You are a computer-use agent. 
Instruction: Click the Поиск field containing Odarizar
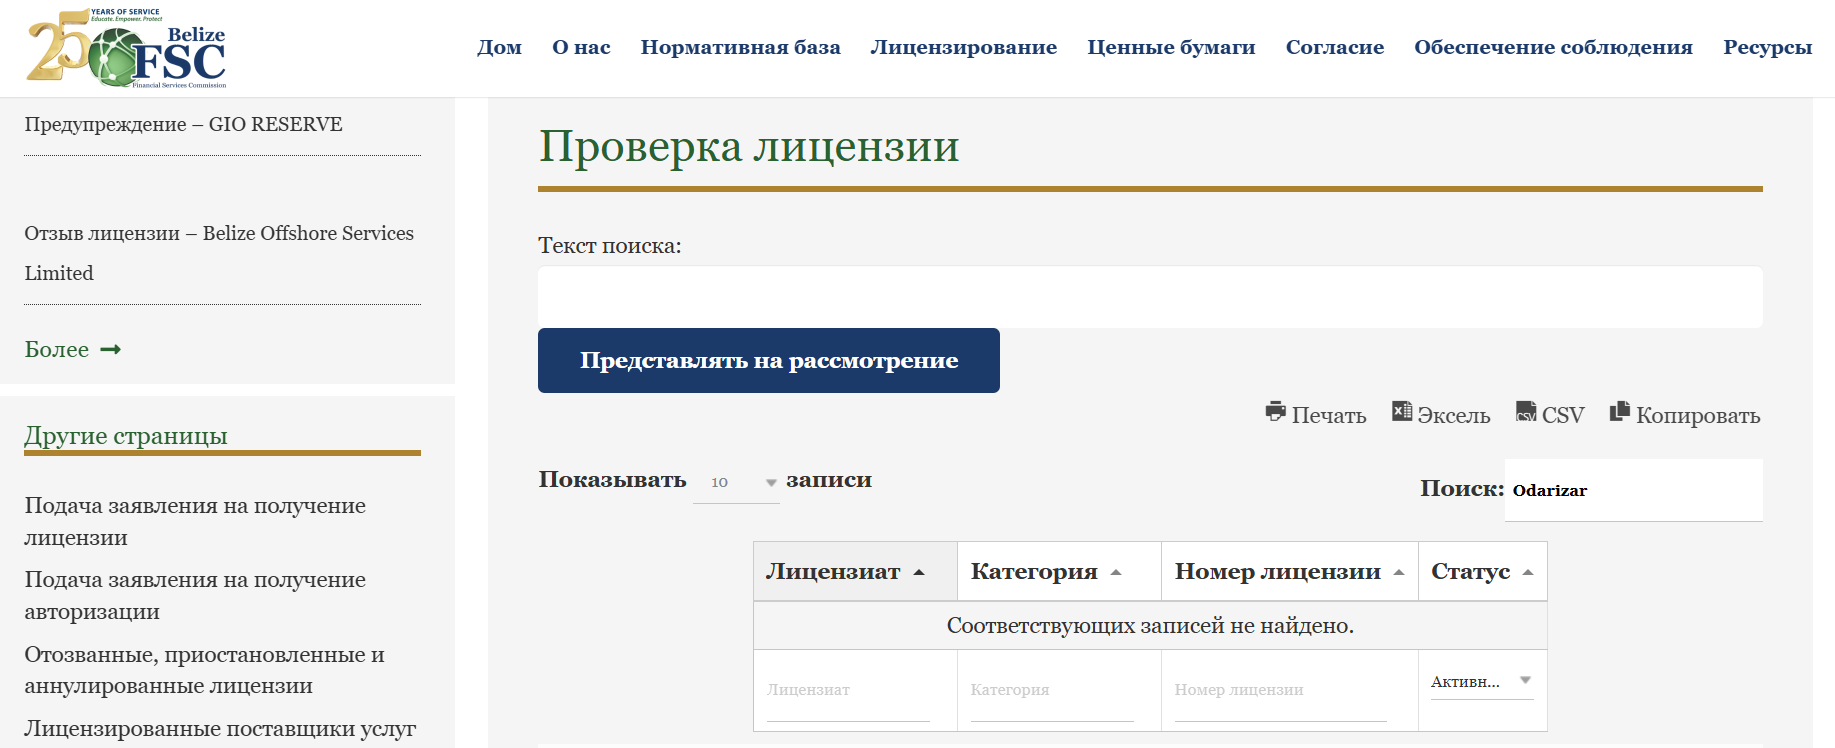[1634, 490]
